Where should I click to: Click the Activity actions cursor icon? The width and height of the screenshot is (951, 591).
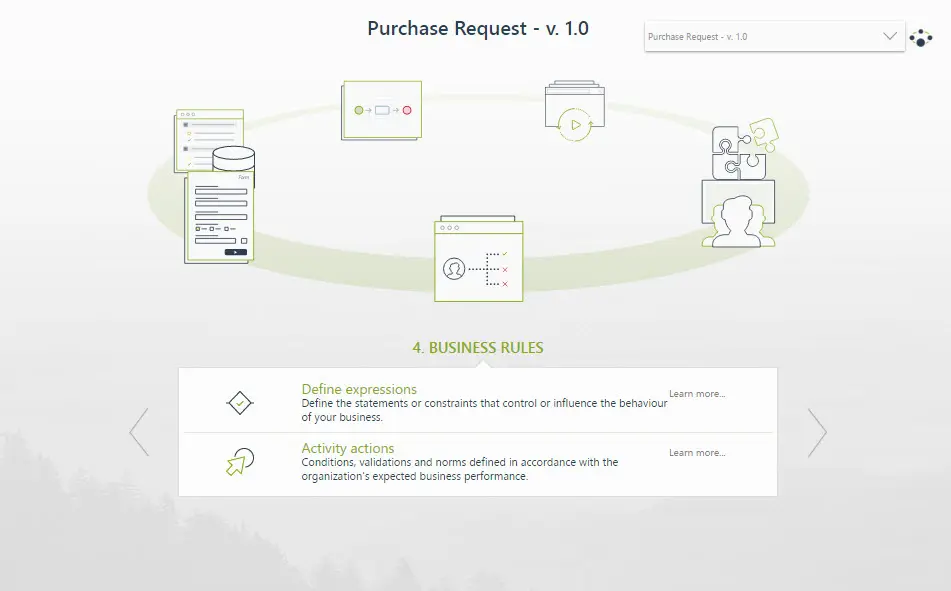(x=240, y=462)
